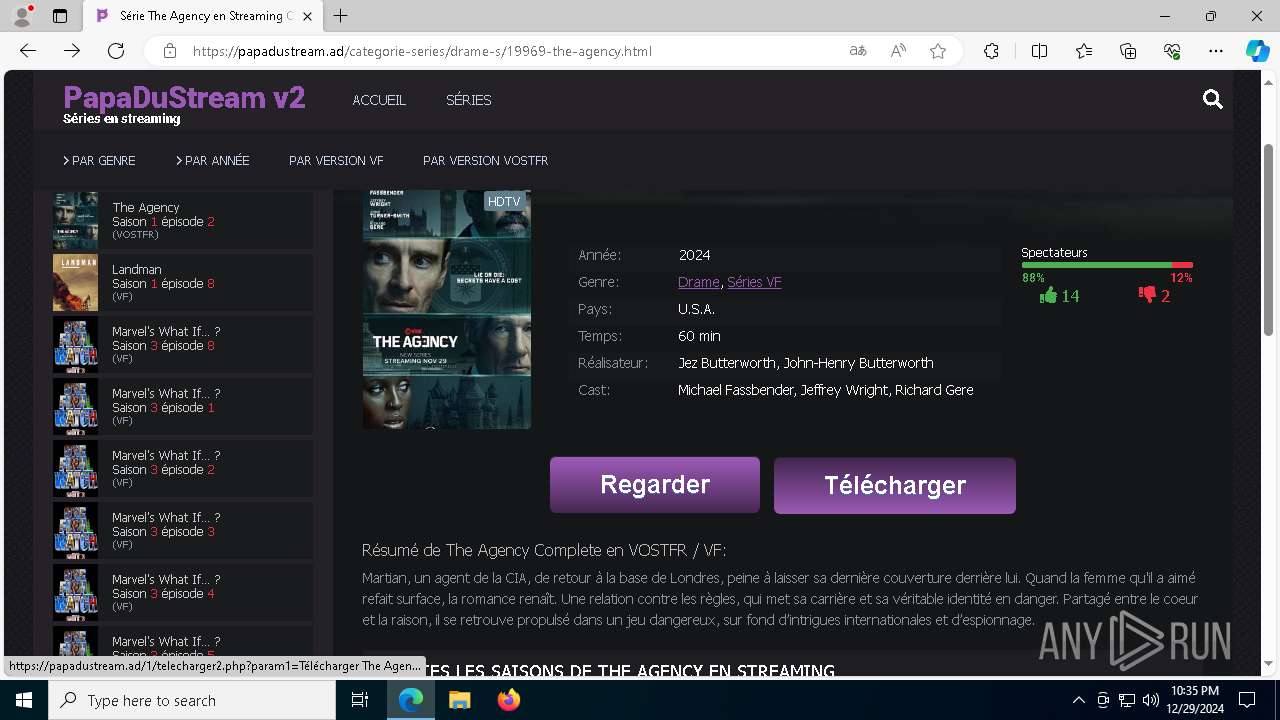Open the browser profile avatar icon
This screenshot has width=1280, height=720.
[x=21, y=16]
